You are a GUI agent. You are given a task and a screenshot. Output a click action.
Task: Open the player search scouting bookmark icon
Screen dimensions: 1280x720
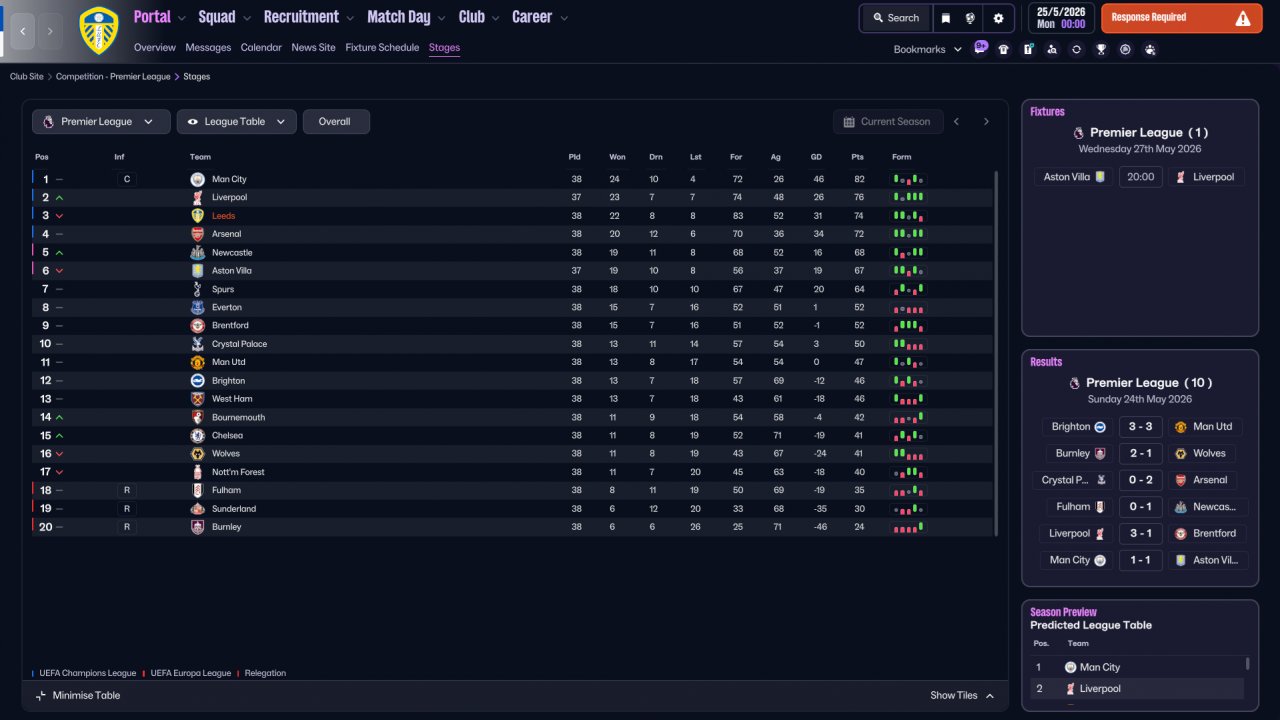pos(1052,49)
